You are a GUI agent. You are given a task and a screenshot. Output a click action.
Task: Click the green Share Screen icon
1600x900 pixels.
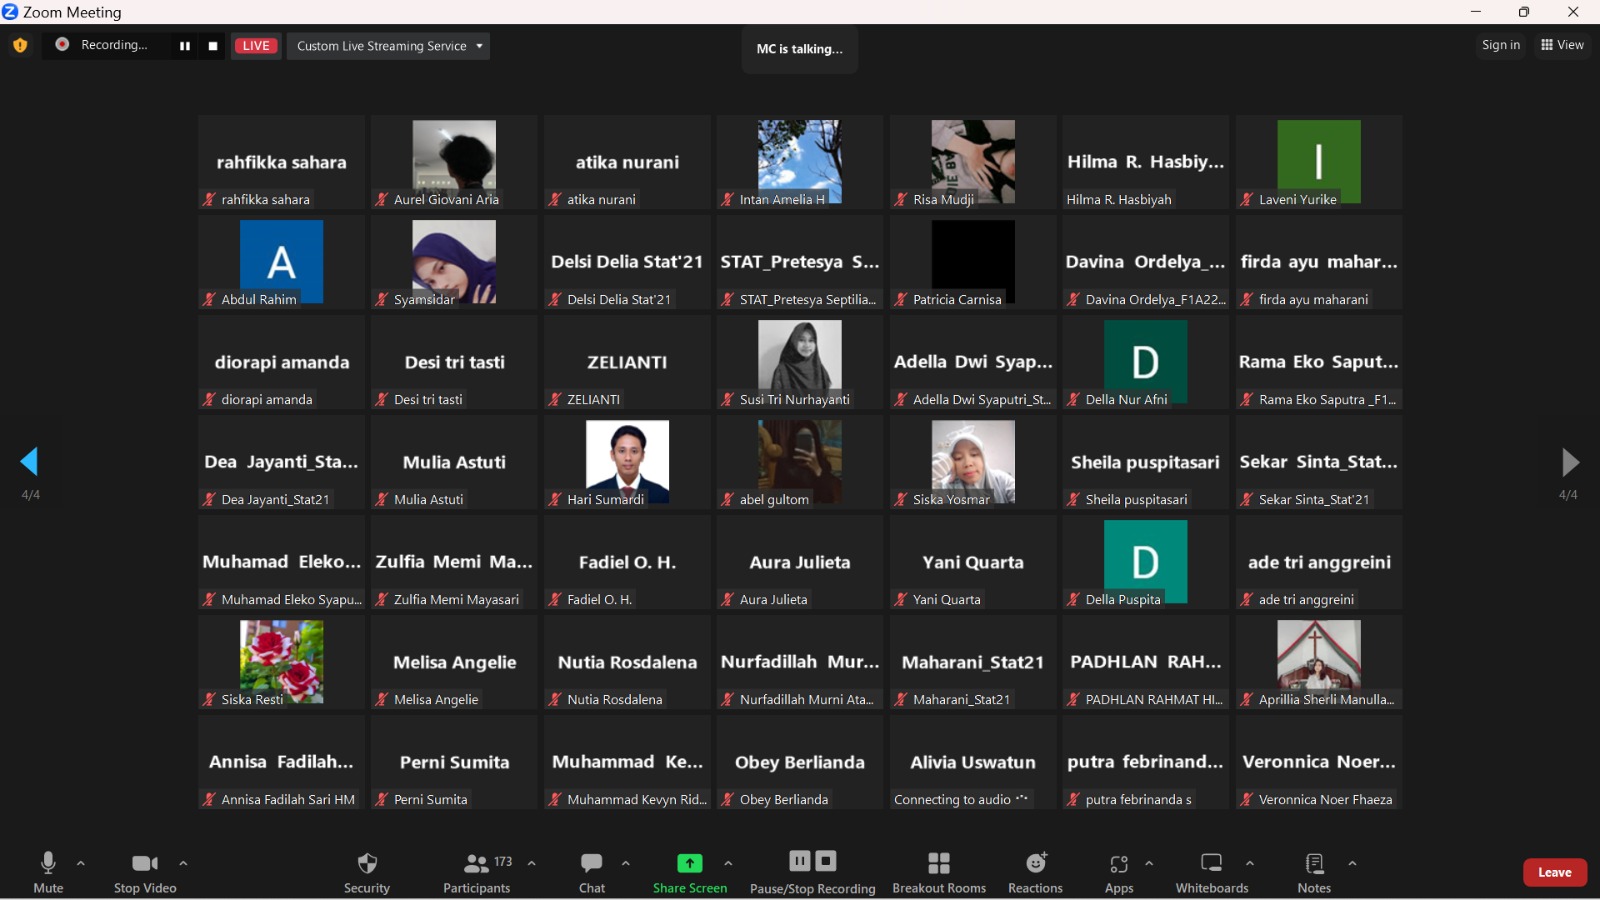tap(690, 863)
